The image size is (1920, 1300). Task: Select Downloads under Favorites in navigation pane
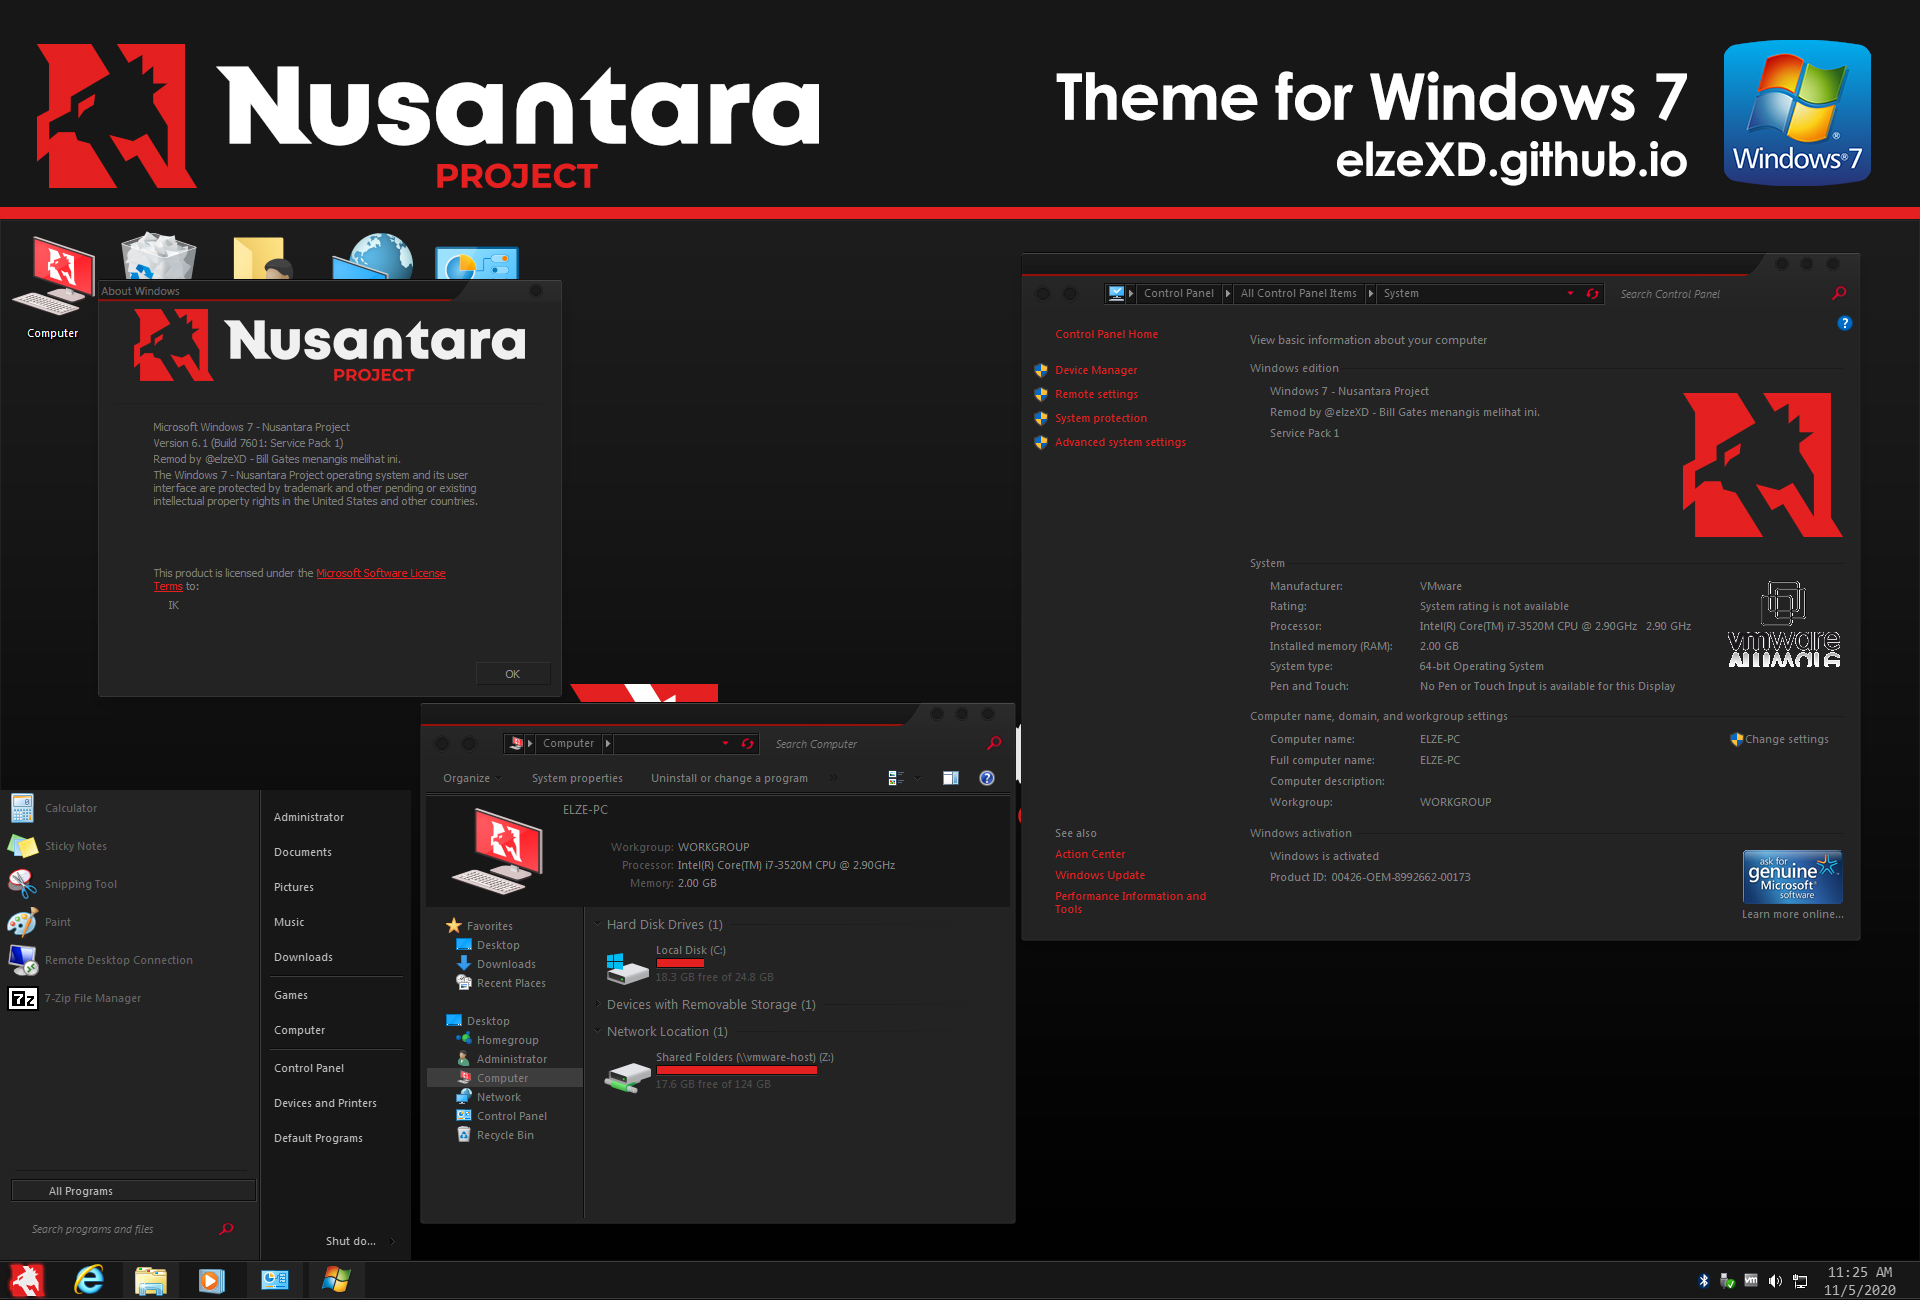pos(506,964)
